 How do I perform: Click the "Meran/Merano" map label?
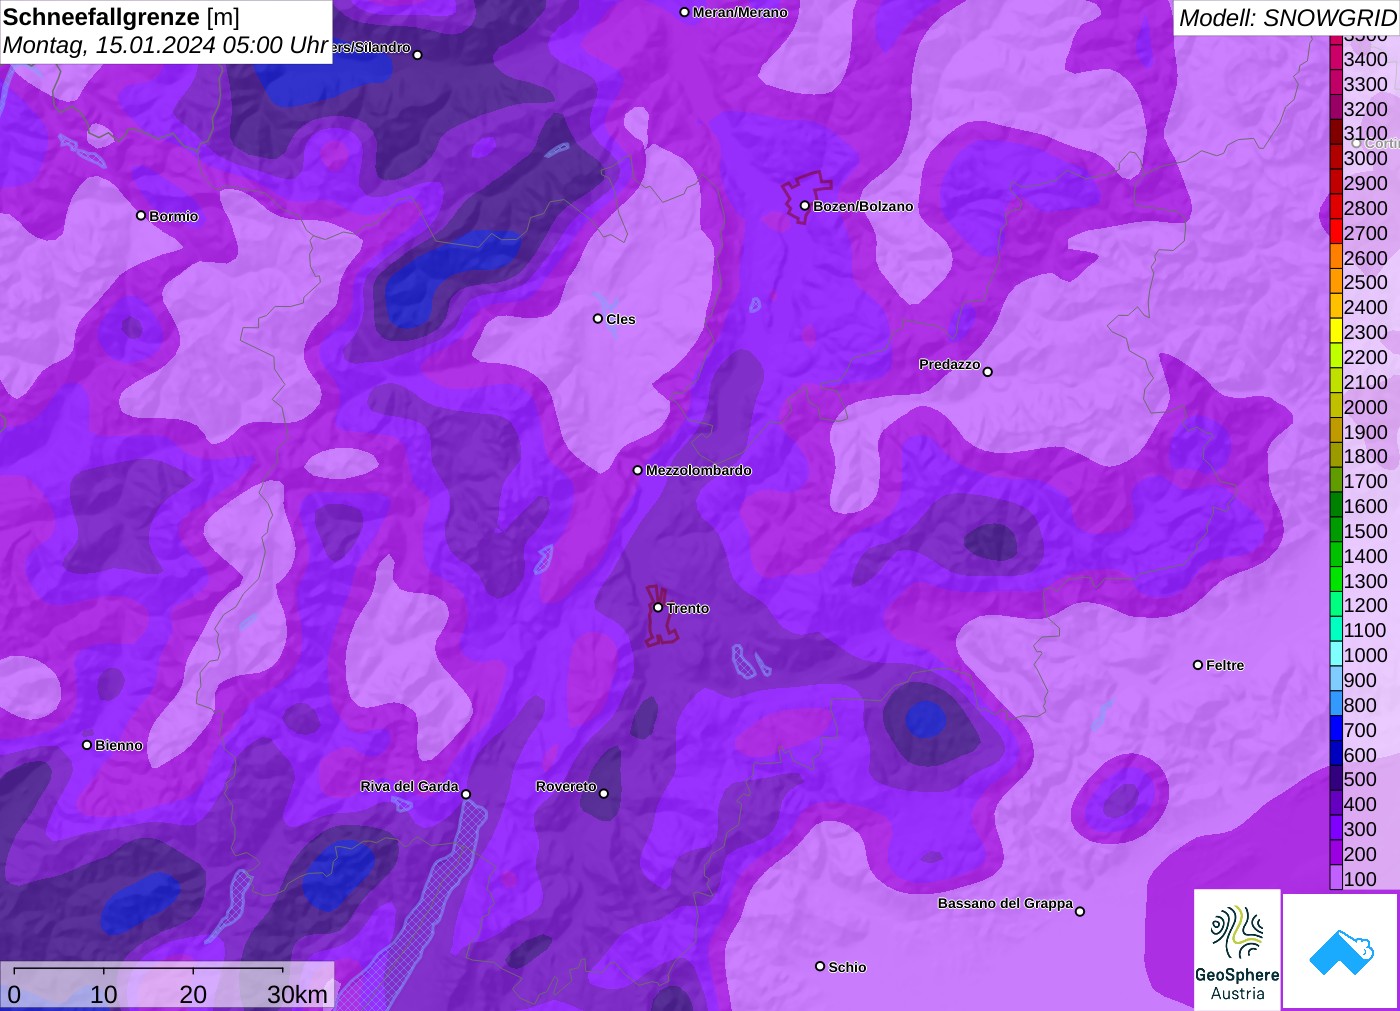[x=740, y=12]
